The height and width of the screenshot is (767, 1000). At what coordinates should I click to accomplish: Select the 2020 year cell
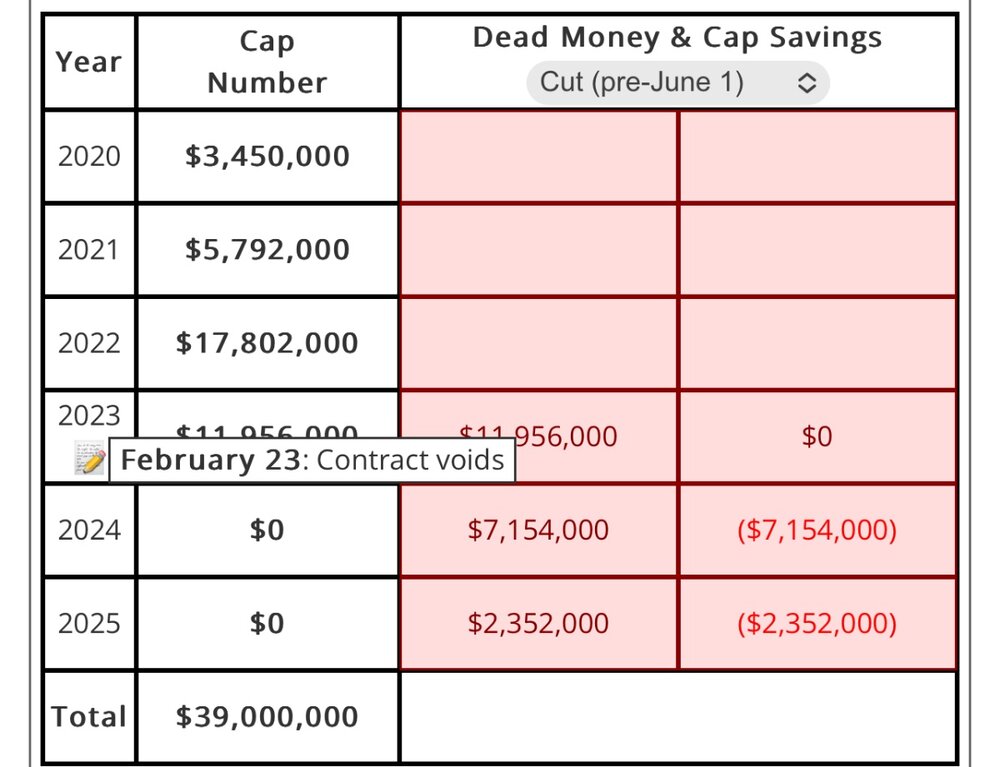click(89, 156)
